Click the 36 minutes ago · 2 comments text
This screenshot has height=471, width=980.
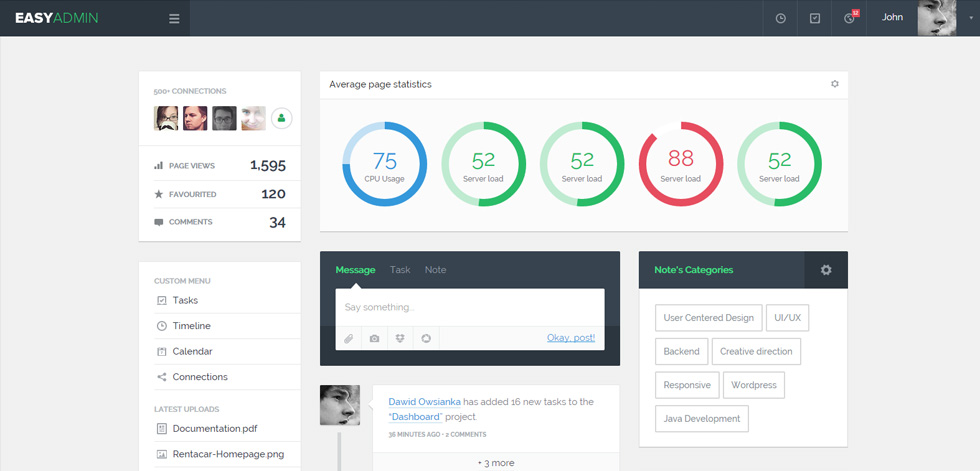[x=437, y=434]
